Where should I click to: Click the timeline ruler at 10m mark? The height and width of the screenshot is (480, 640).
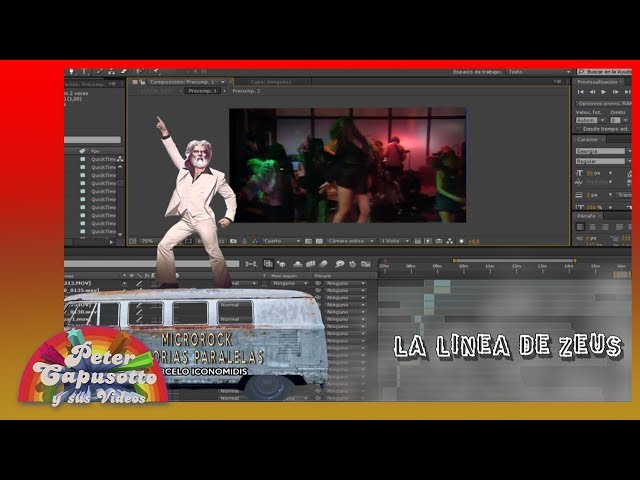(463, 267)
